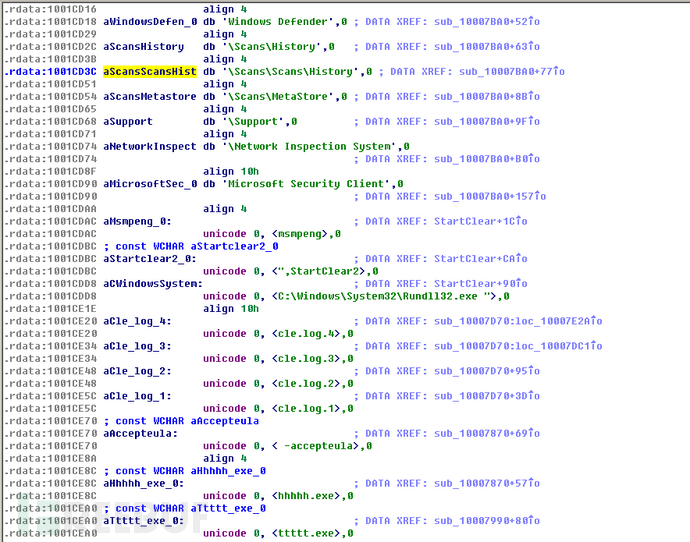This screenshot has width=690, height=542.
Task: Follow the sub_10007BA0+9F xref
Action: pos(487,122)
